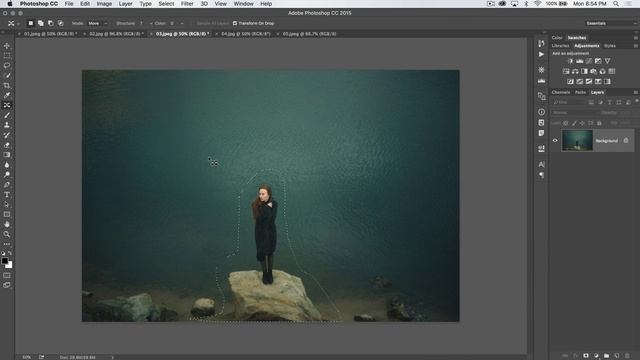The height and width of the screenshot is (360, 640).
Task: Add a Vibrance adjustment
Action: [607, 61]
